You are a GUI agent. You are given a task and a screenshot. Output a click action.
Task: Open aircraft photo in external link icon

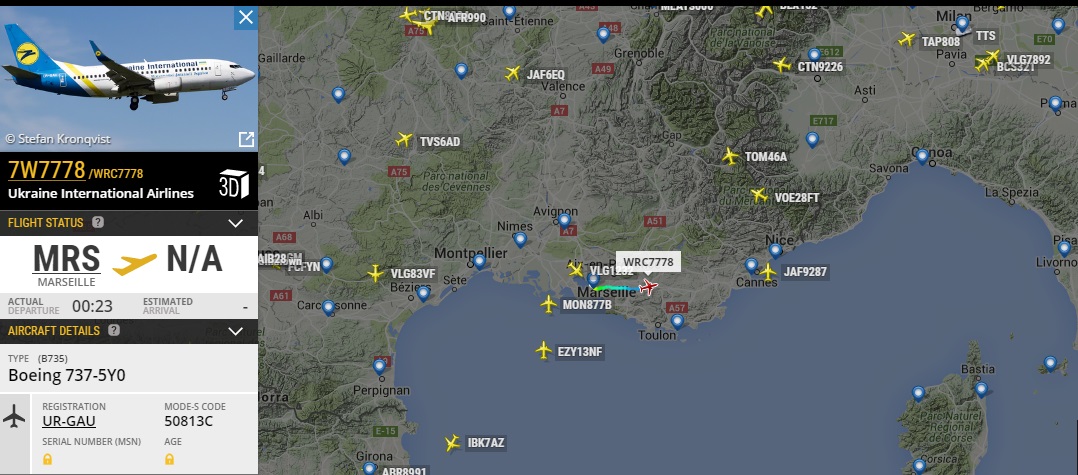coord(246,140)
